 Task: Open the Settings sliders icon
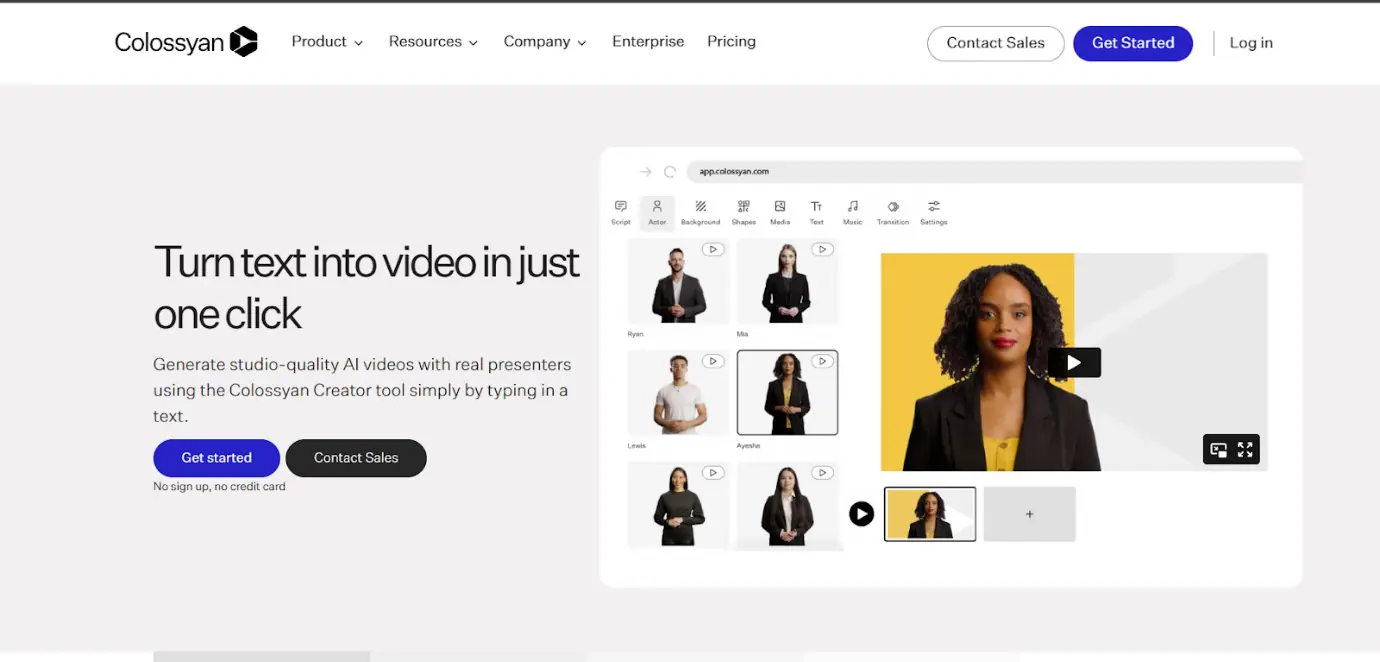coord(933,206)
